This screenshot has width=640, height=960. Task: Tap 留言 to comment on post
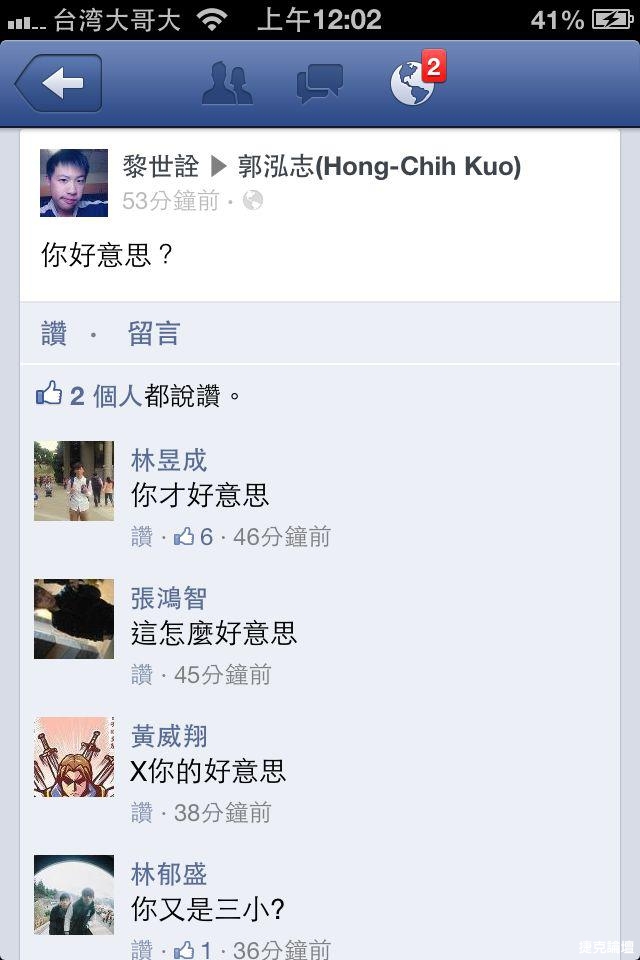click(154, 334)
